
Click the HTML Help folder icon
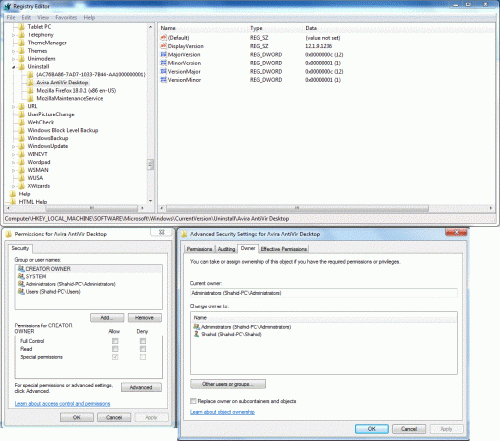(13, 202)
